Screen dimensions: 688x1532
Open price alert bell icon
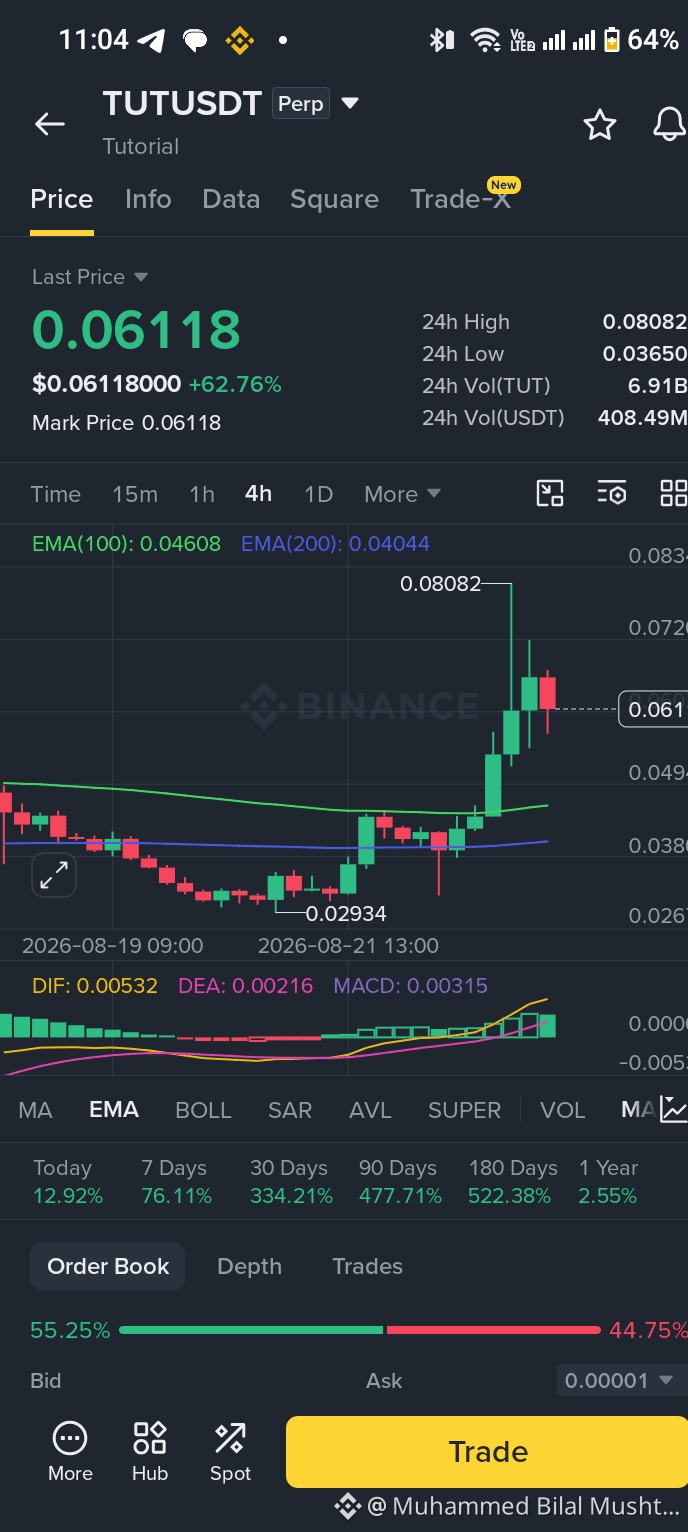[x=669, y=125]
